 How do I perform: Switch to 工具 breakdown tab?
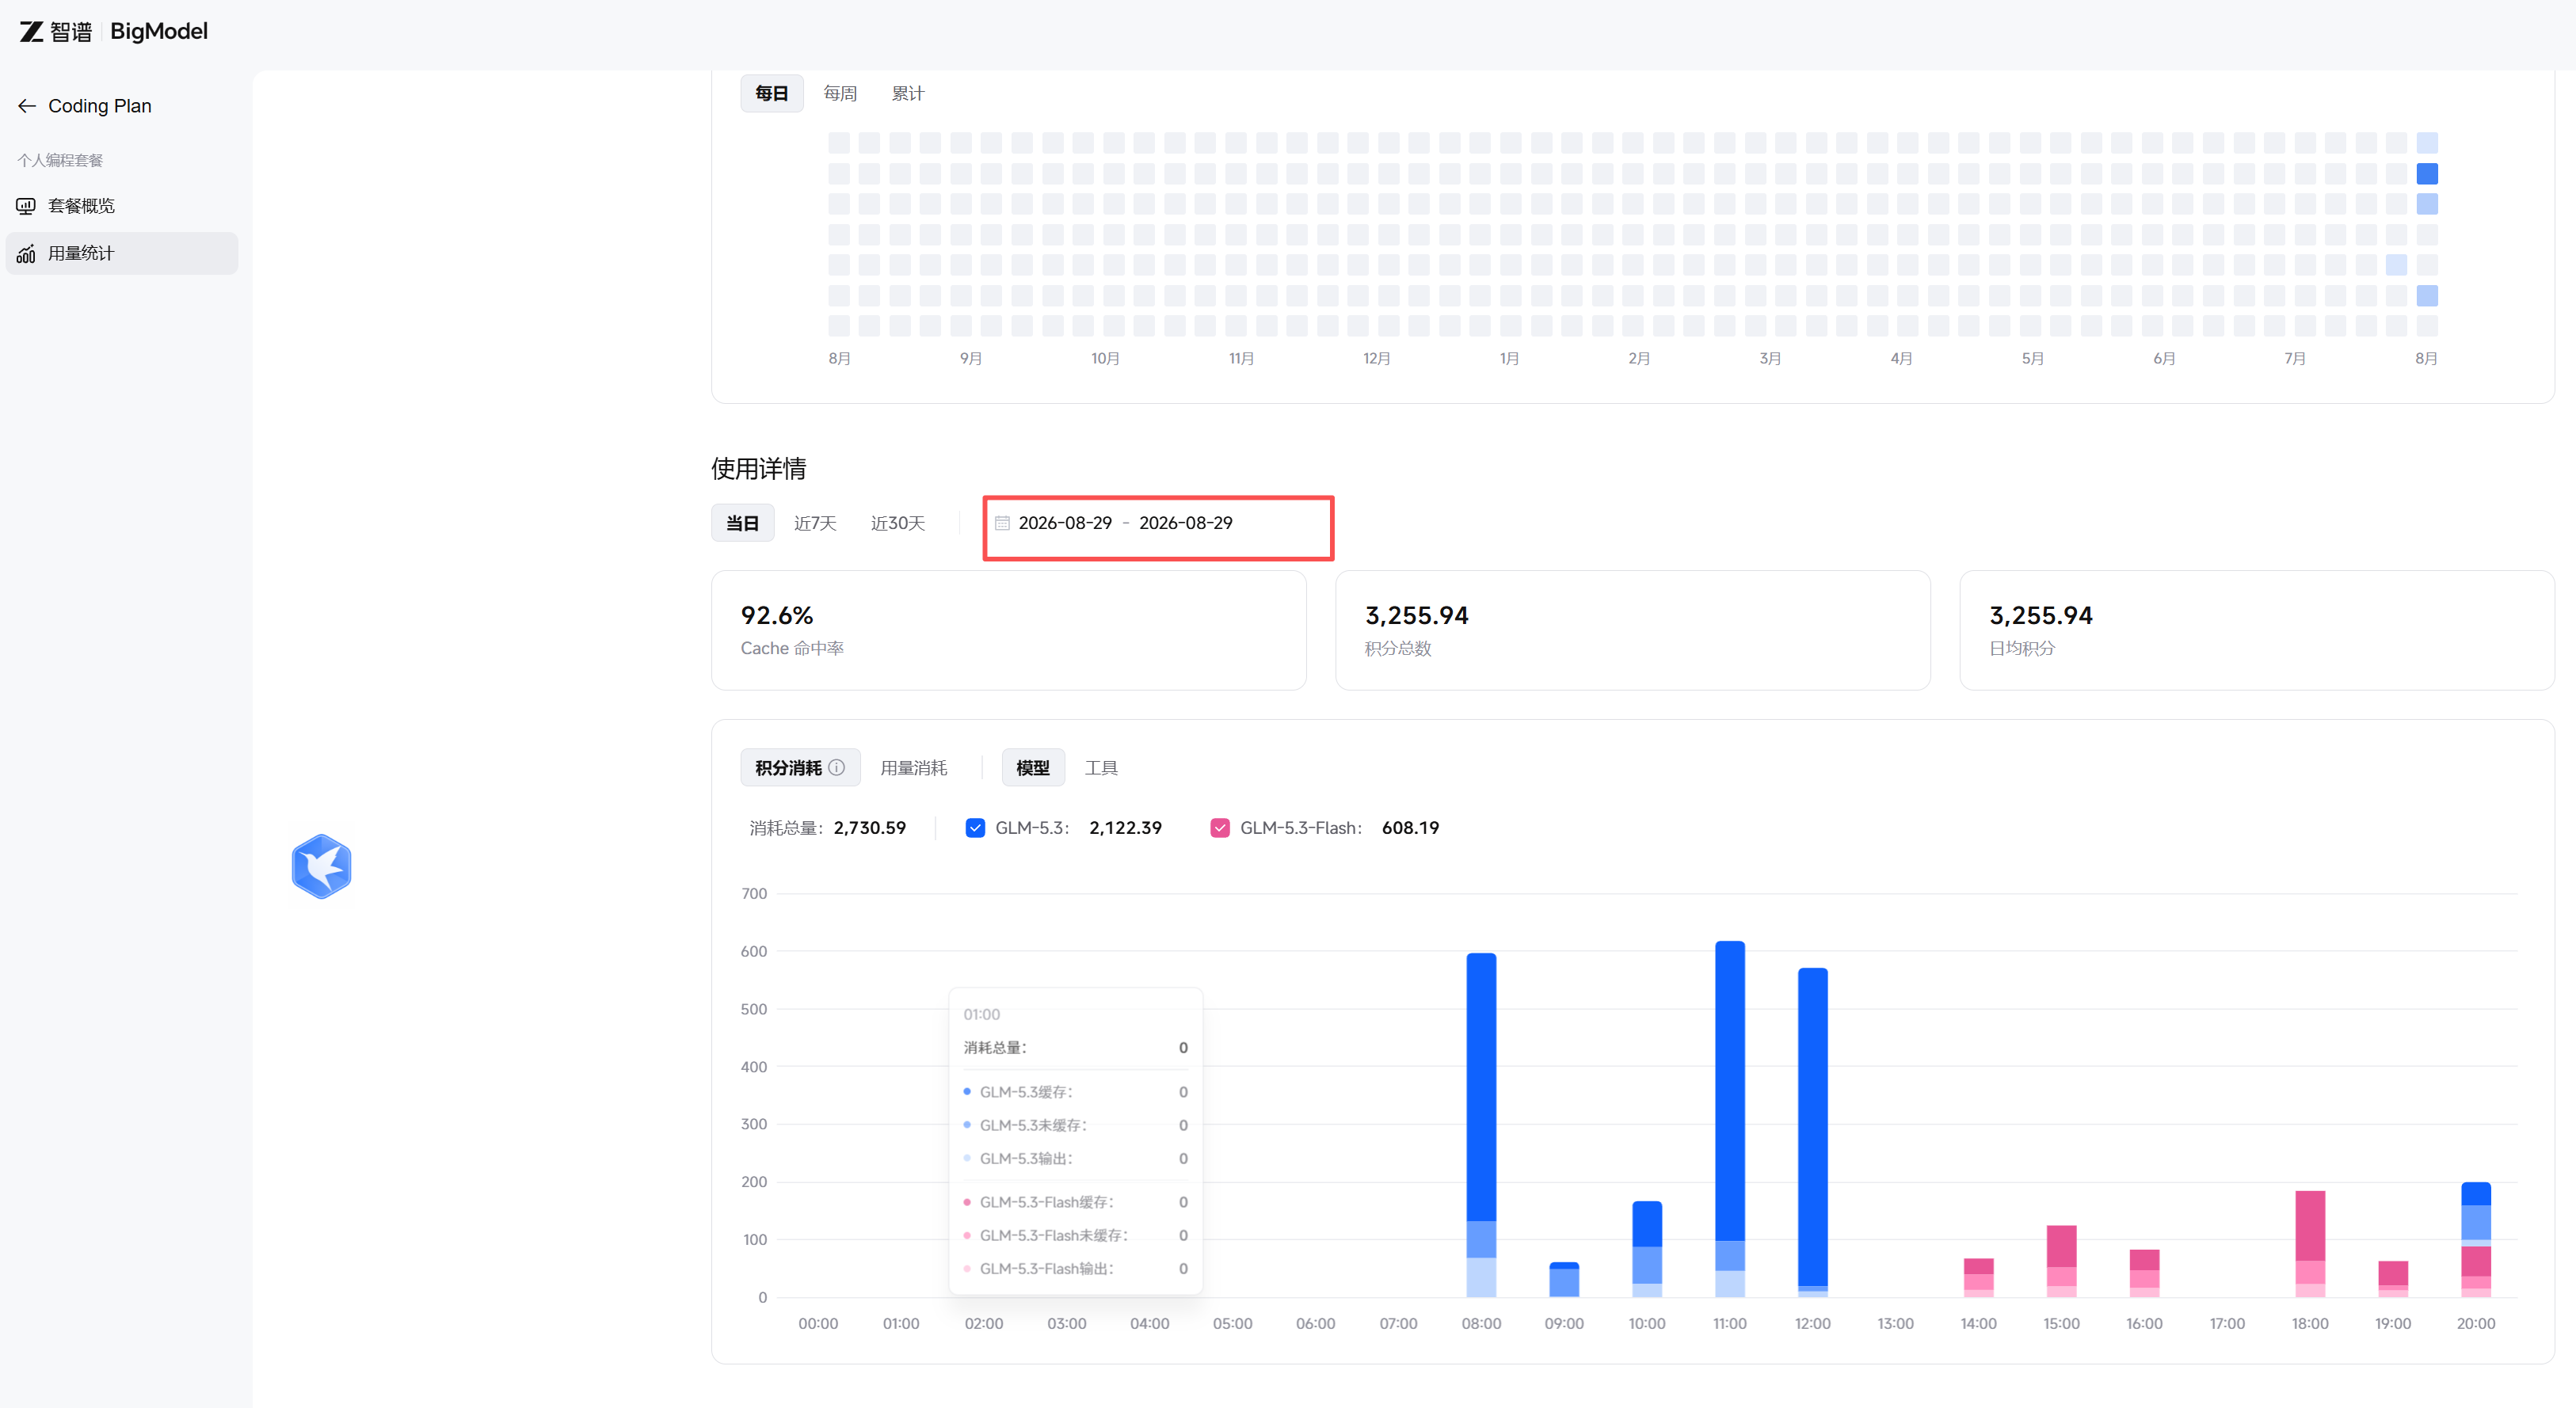point(1101,768)
